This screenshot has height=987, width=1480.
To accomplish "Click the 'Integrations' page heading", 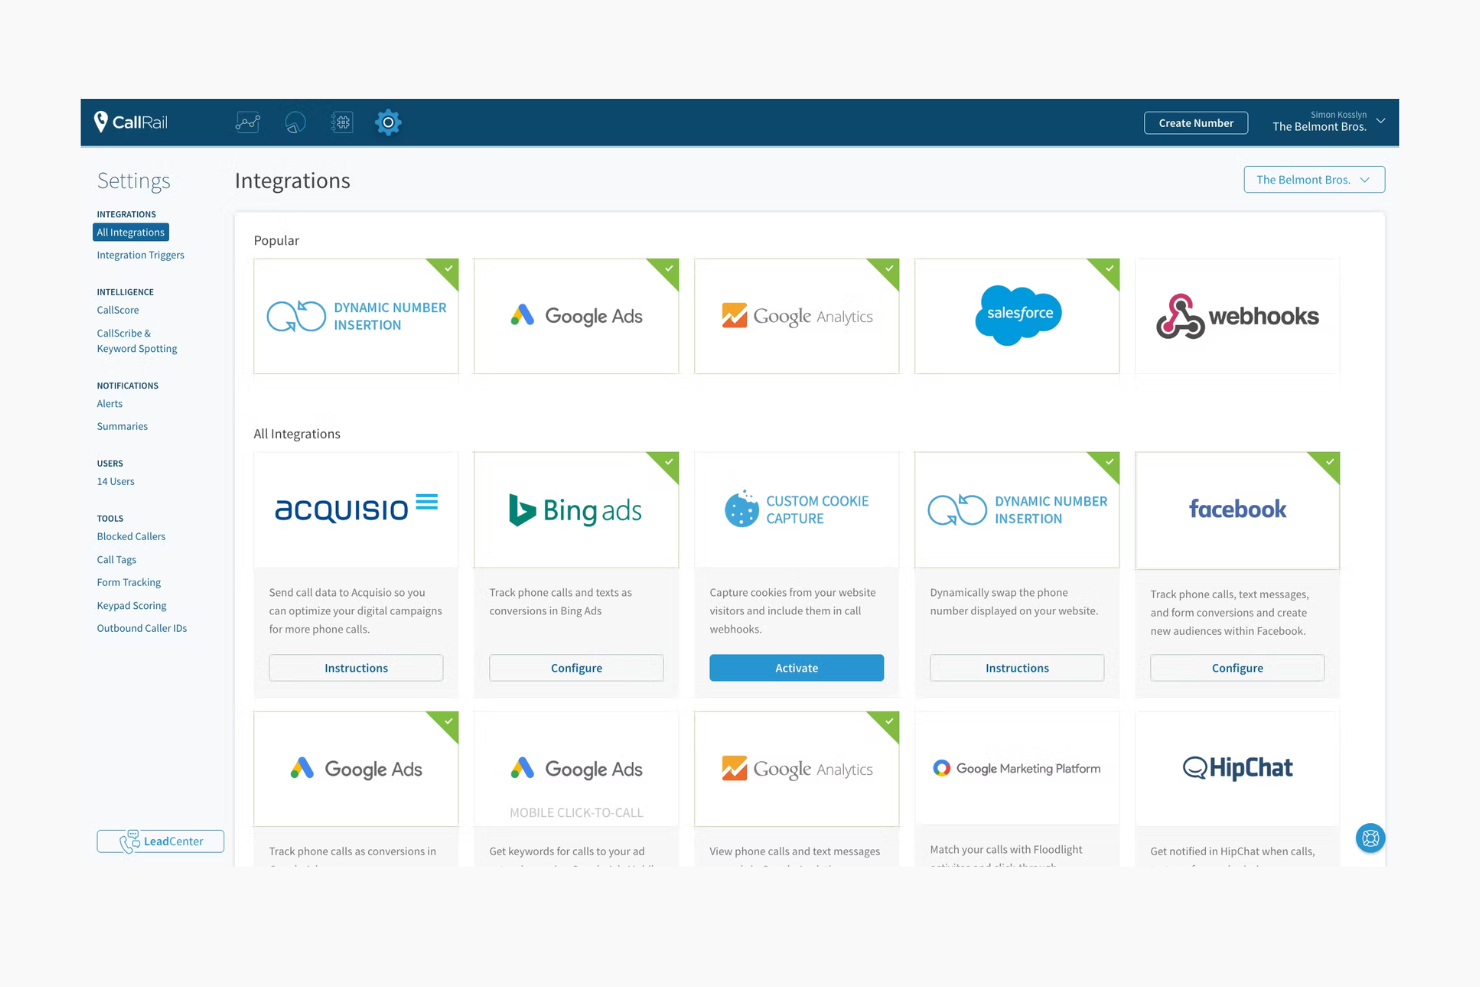I will 292,180.
